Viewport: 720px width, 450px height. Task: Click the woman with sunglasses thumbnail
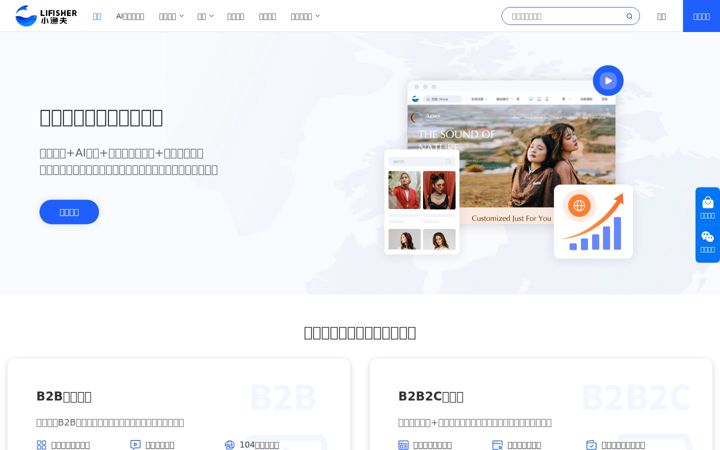[x=439, y=190]
